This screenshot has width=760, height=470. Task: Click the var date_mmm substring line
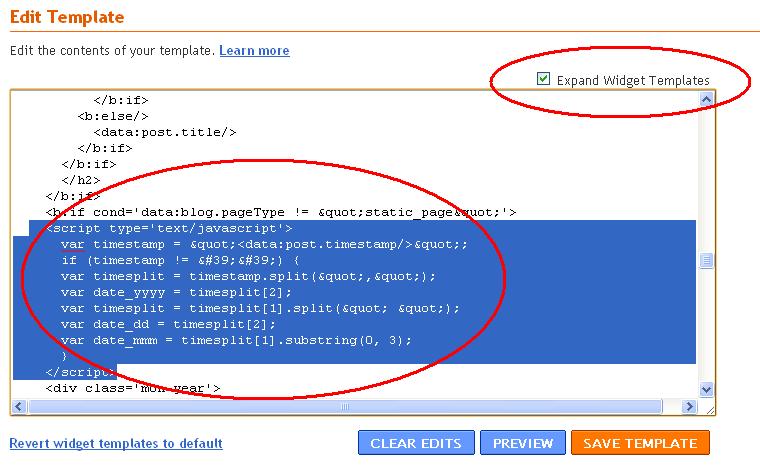235,340
